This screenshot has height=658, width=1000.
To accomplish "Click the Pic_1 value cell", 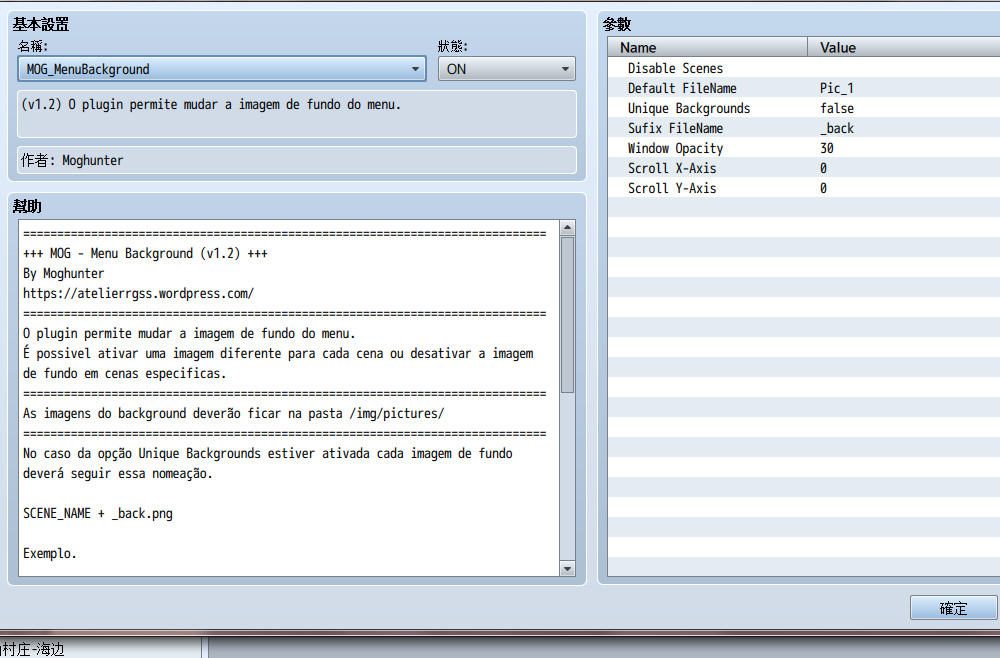I will click(837, 88).
